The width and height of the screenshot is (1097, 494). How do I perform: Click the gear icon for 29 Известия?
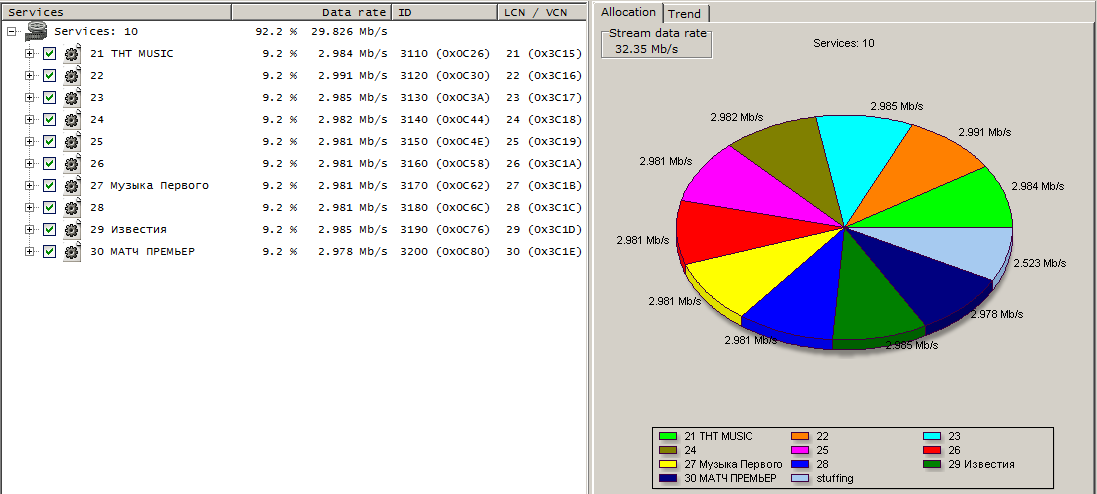pos(71,230)
